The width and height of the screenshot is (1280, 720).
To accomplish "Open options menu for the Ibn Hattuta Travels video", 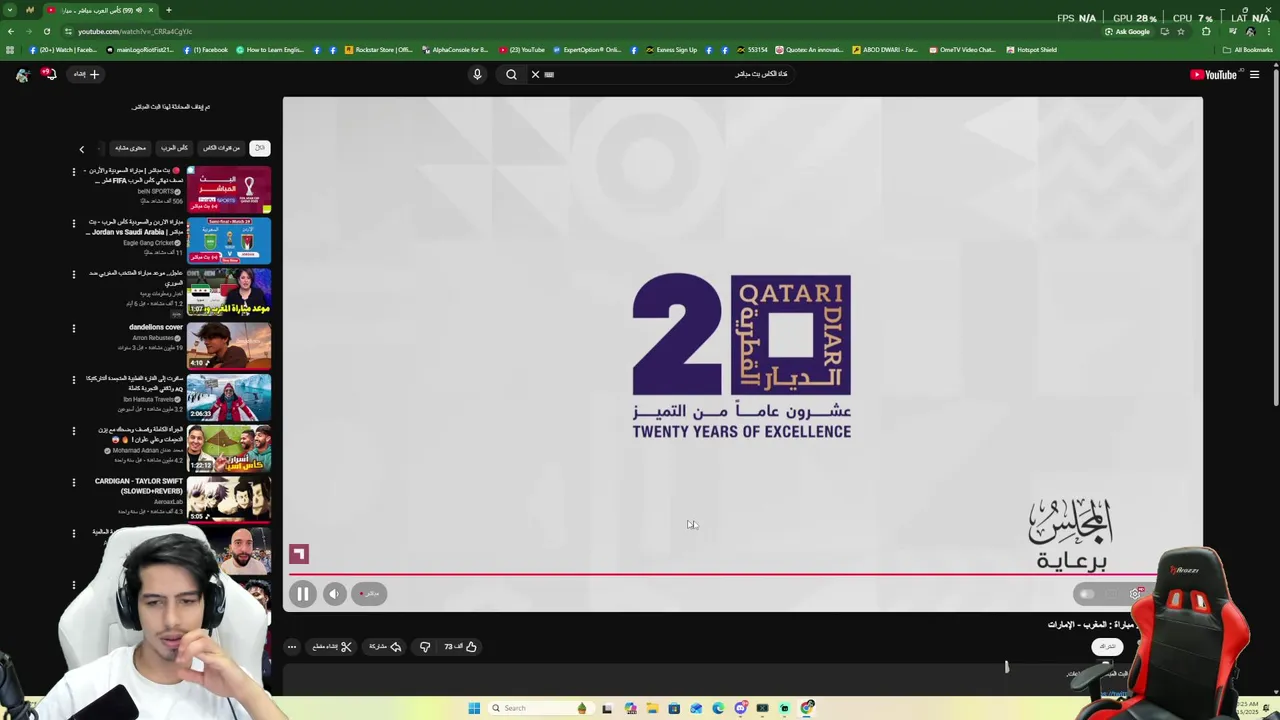I will point(73,380).
